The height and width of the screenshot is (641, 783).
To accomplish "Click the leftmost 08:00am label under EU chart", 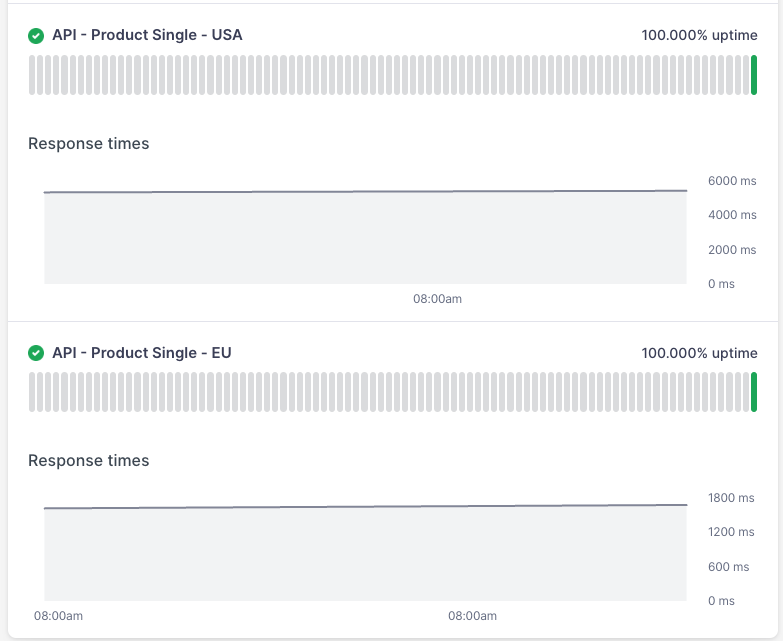I will click(x=58, y=616).
